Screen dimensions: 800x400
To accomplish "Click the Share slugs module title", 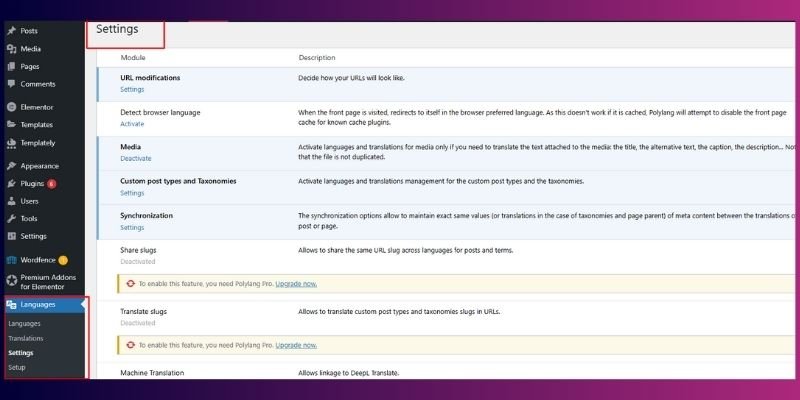I will coord(138,250).
